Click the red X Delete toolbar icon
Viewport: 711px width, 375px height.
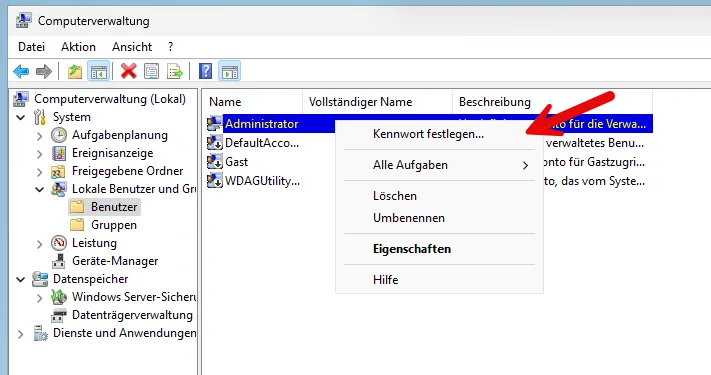[x=129, y=71]
